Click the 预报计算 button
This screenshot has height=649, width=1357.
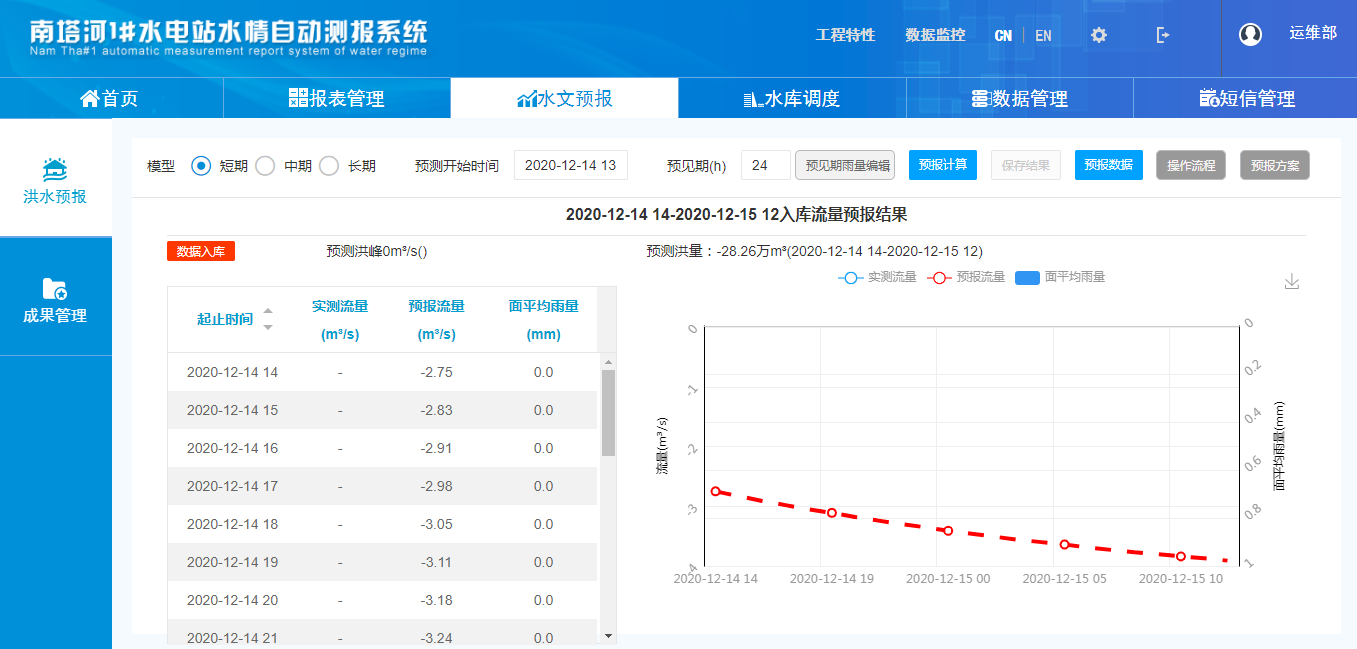pyautogui.click(x=943, y=165)
